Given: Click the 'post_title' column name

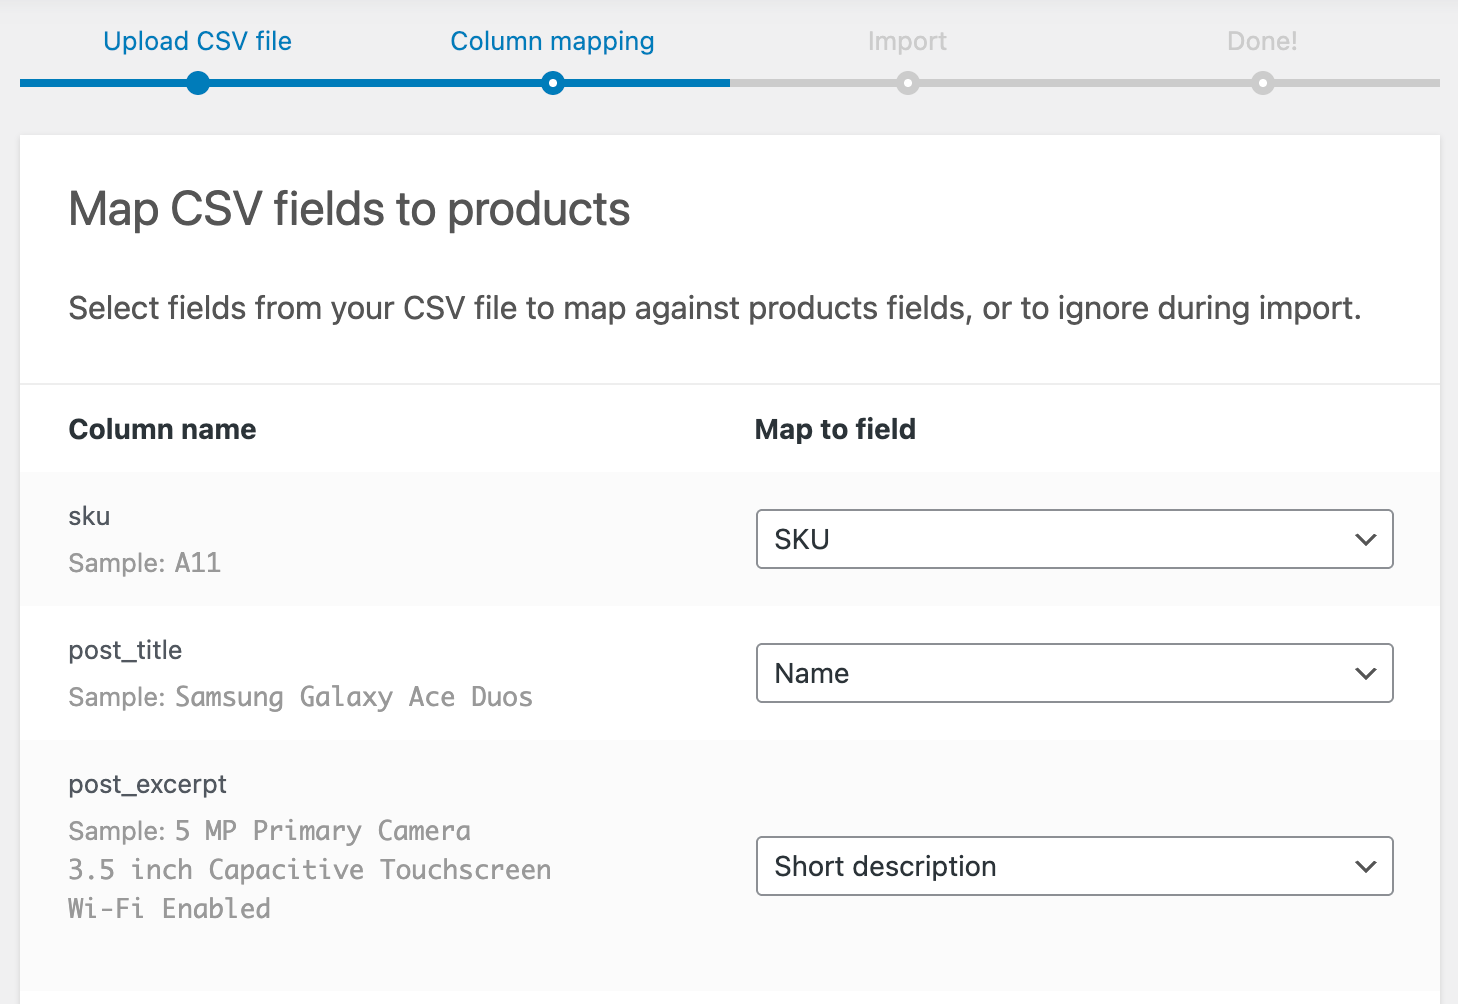Looking at the screenshot, I should [x=125, y=650].
